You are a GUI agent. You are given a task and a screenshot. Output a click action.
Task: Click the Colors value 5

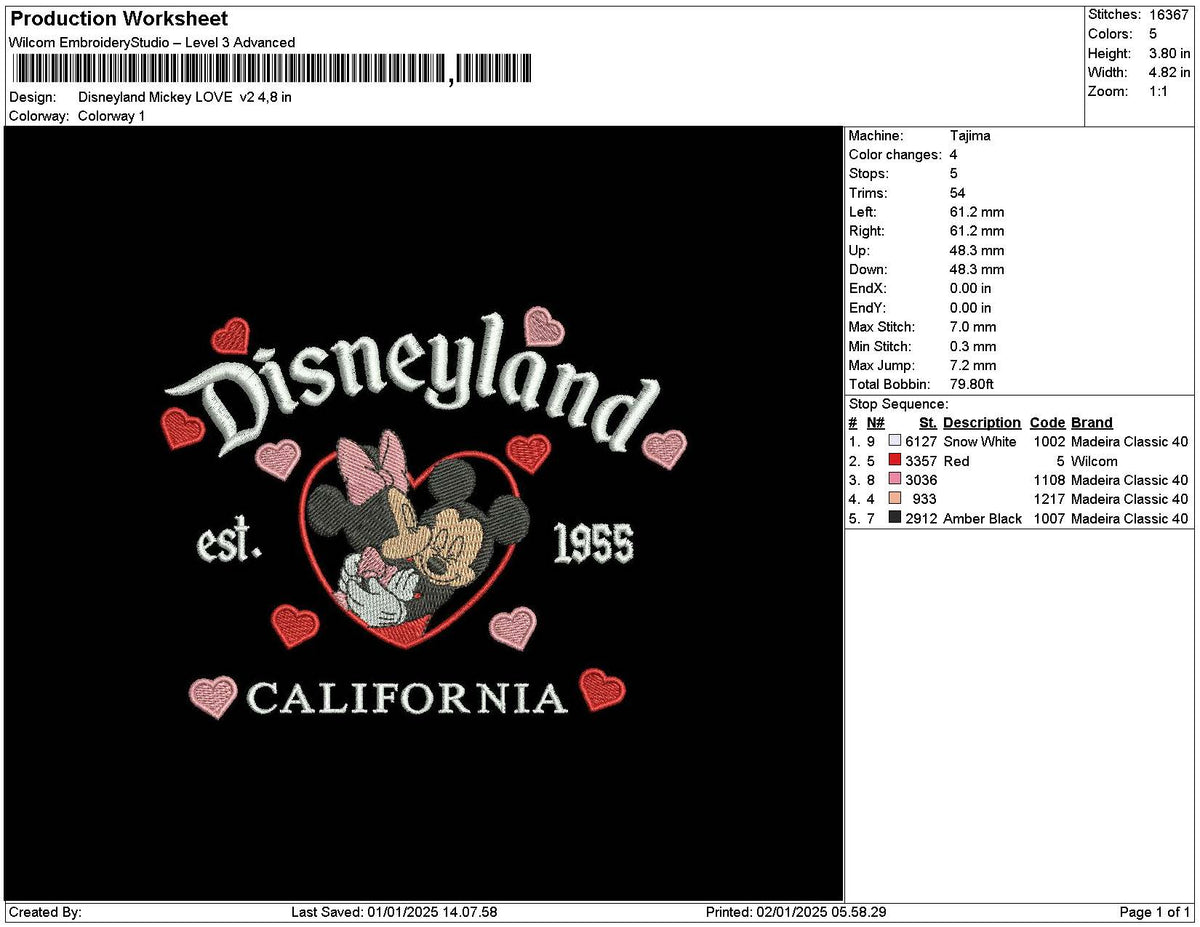point(1153,34)
